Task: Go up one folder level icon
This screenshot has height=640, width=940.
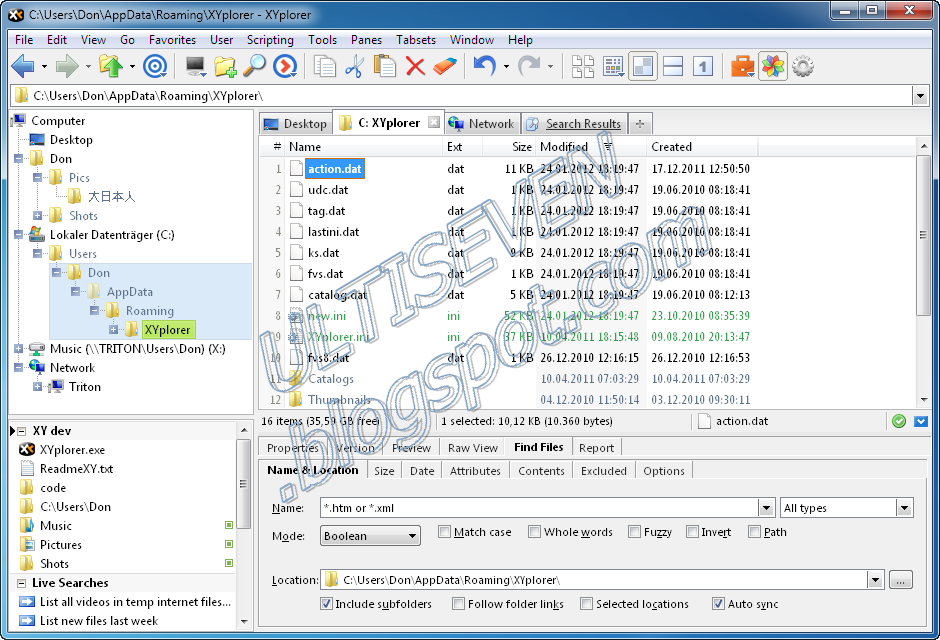Action: (x=111, y=66)
